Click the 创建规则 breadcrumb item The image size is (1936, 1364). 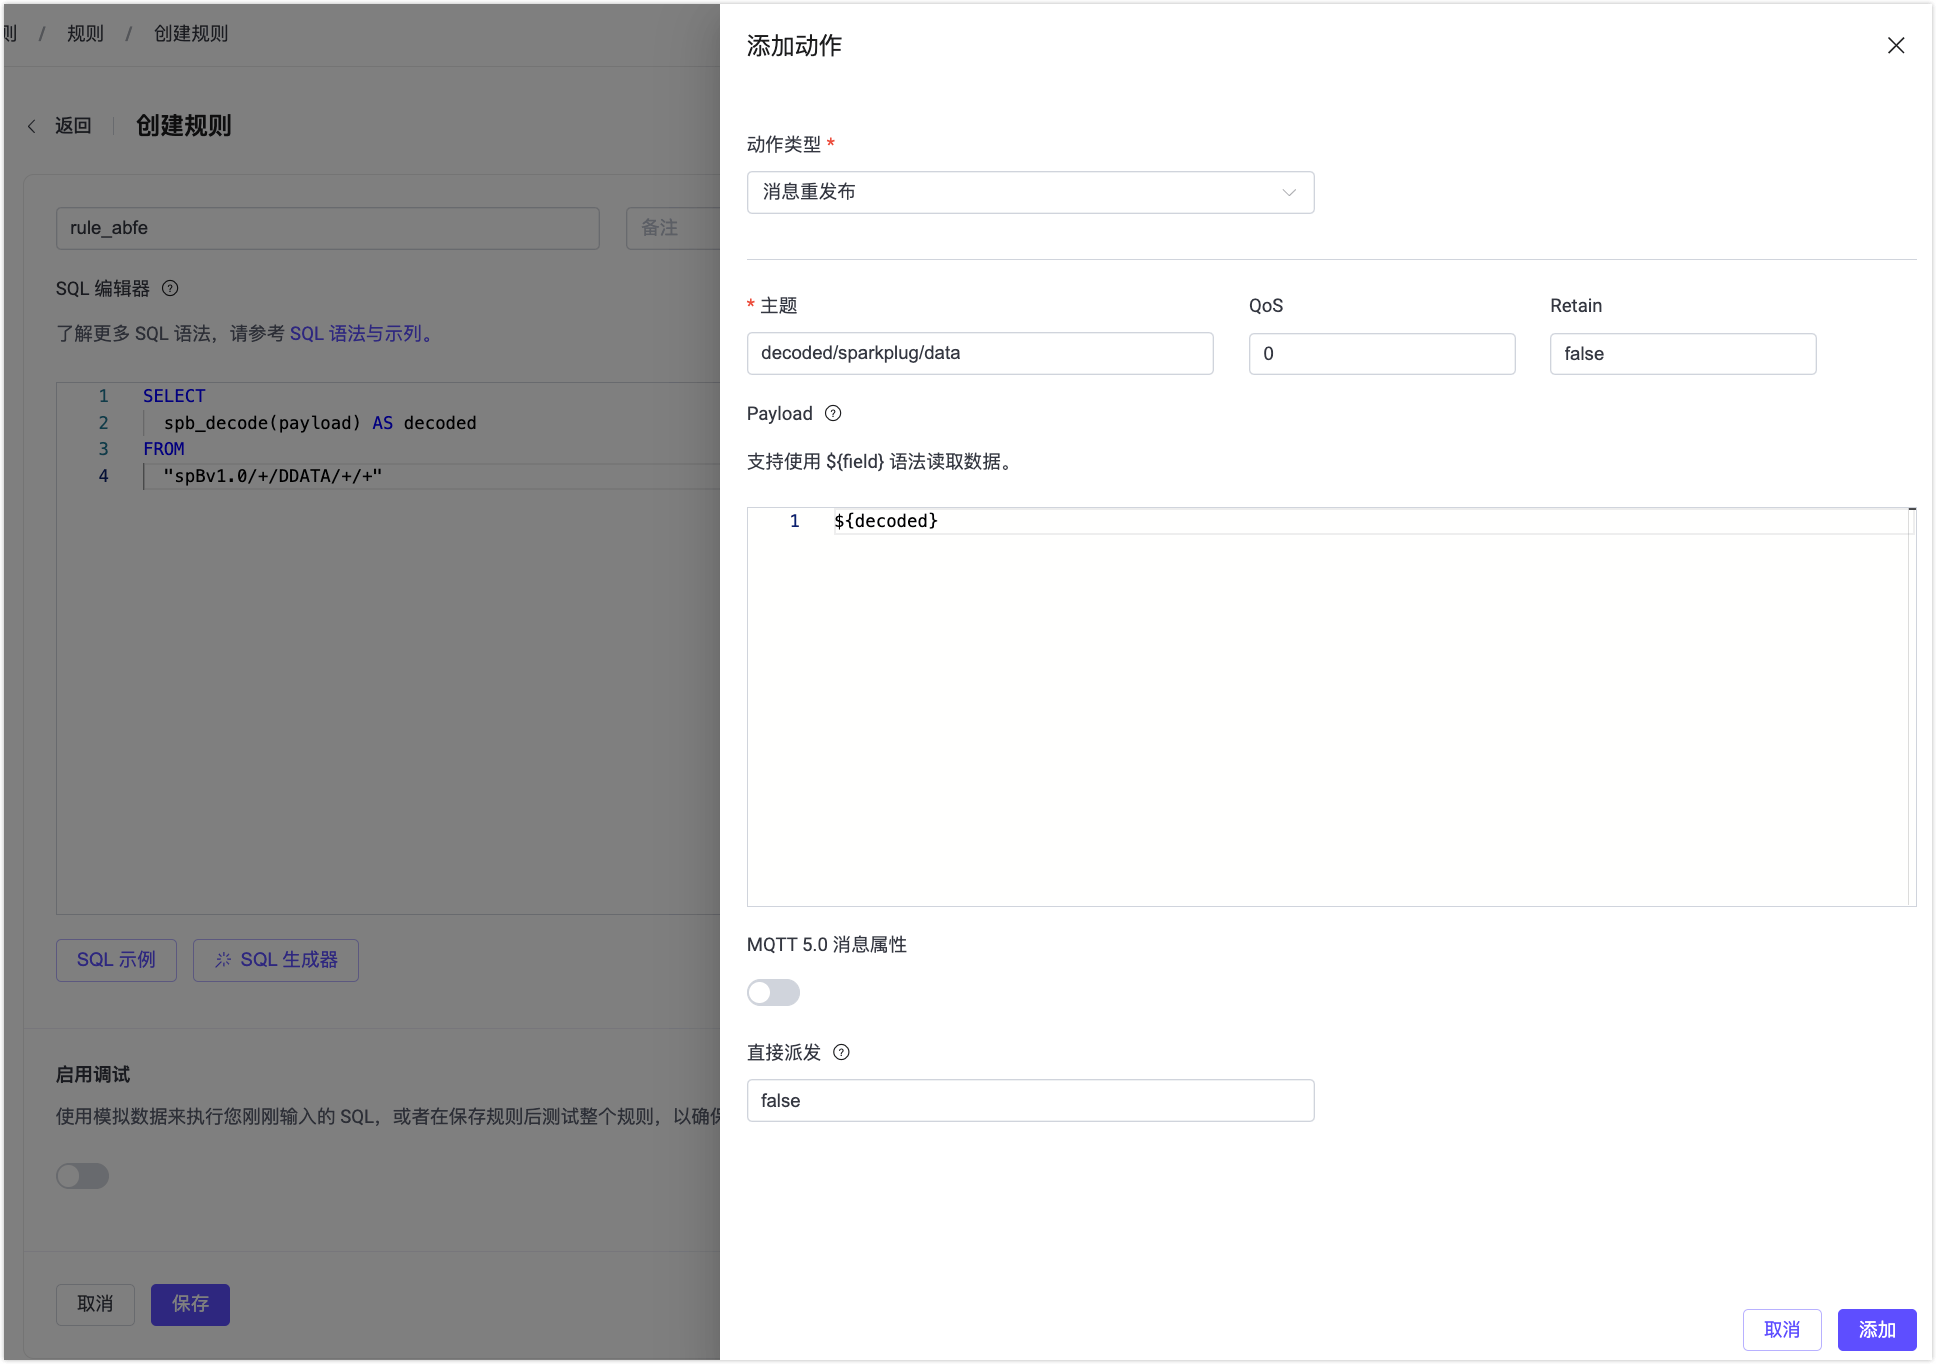(190, 33)
